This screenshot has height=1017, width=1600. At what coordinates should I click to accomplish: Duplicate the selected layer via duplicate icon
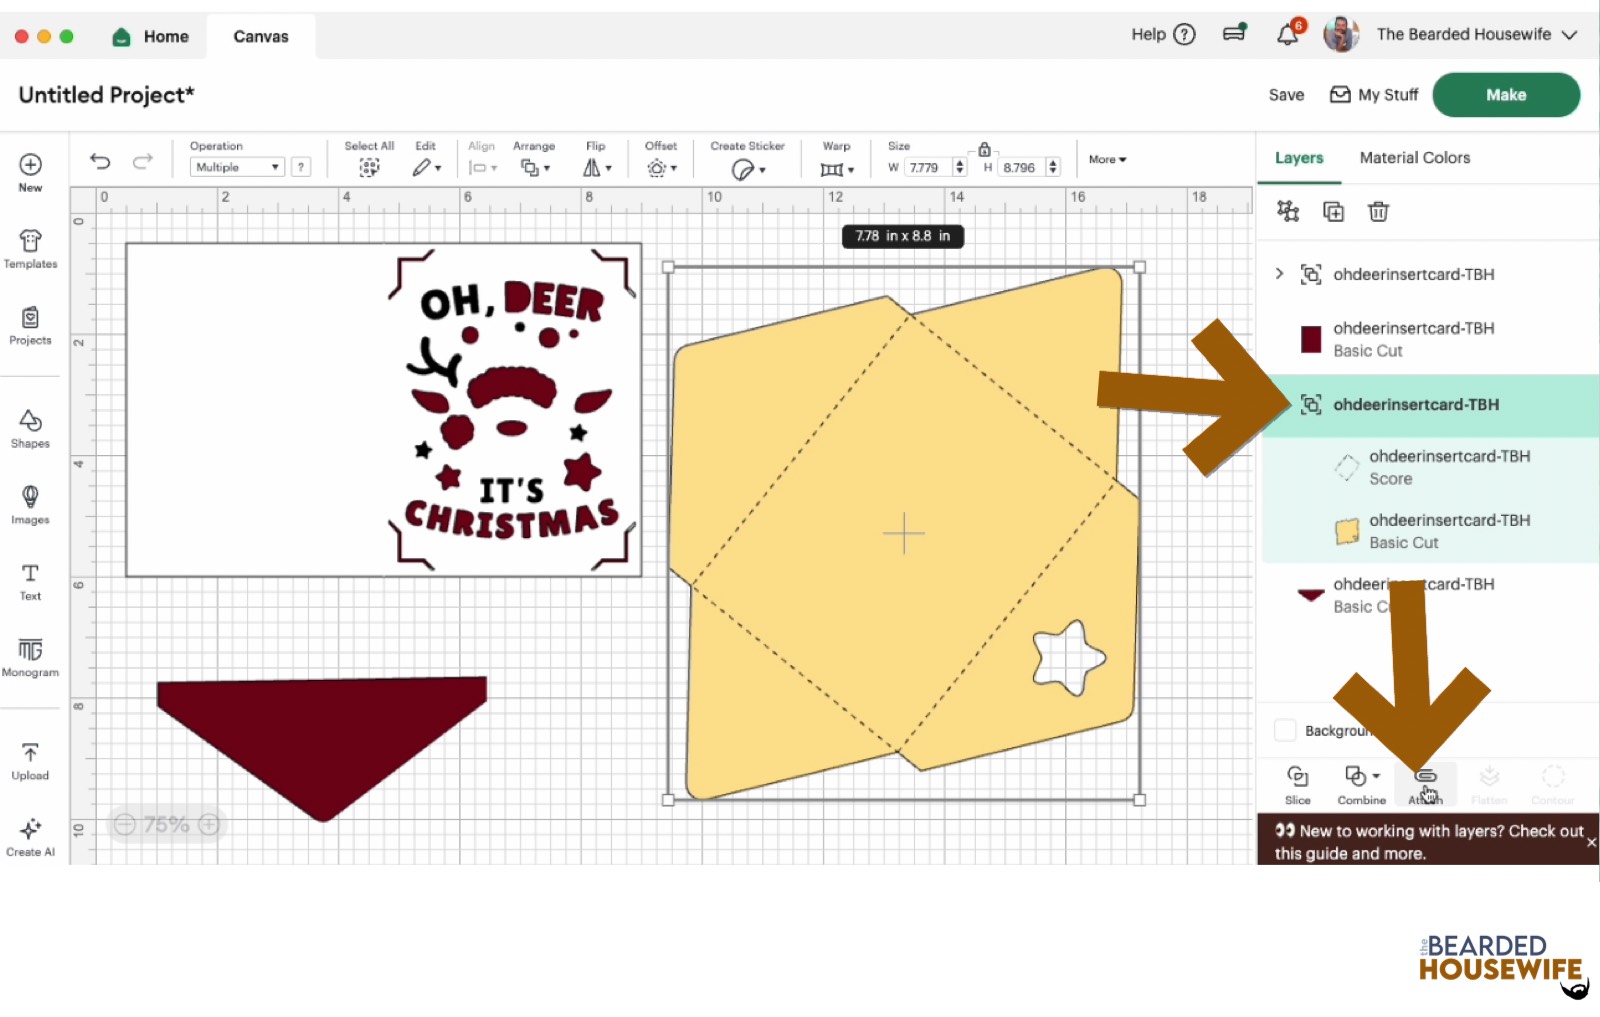pyautogui.click(x=1333, y=211)
